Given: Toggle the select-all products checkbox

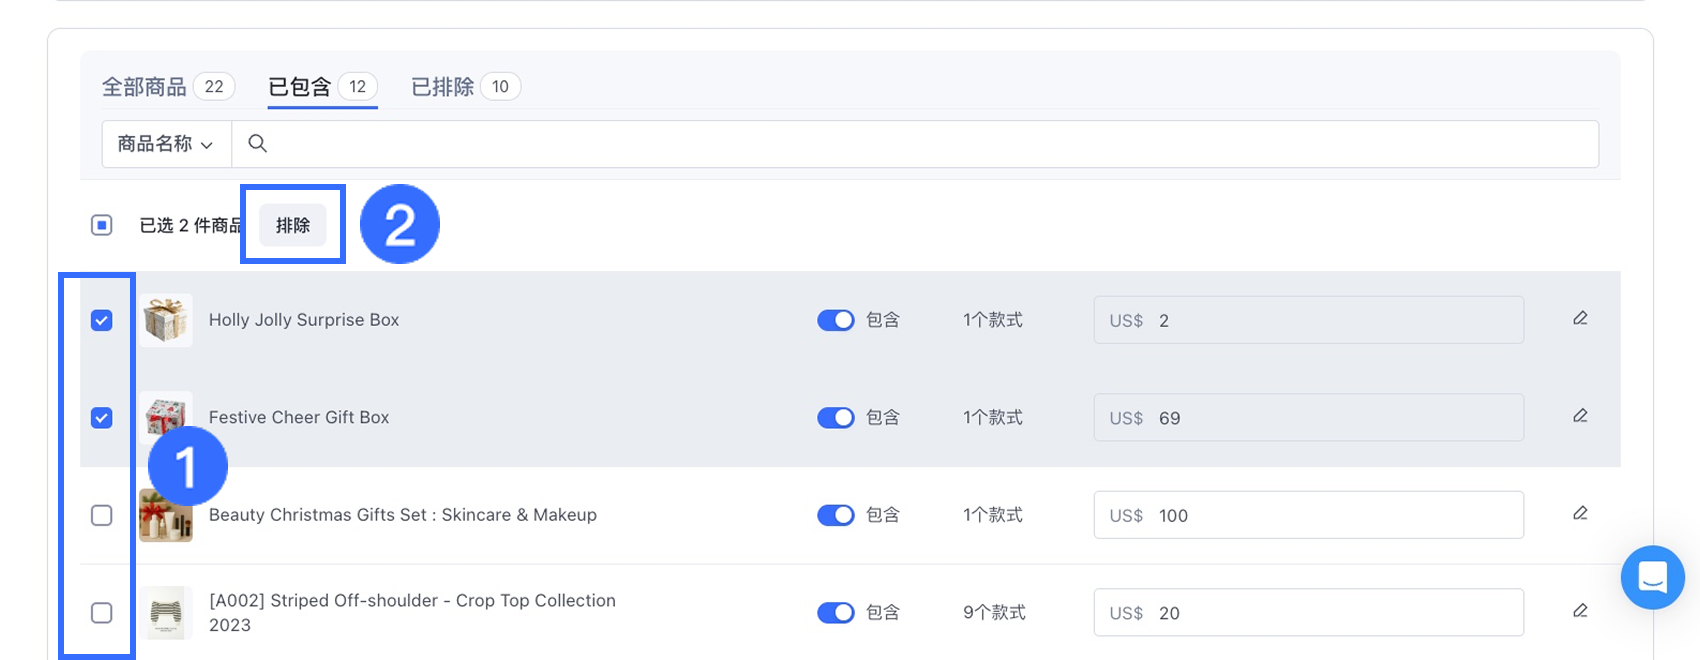Looking at the screenshot, I should pos(102,225).
